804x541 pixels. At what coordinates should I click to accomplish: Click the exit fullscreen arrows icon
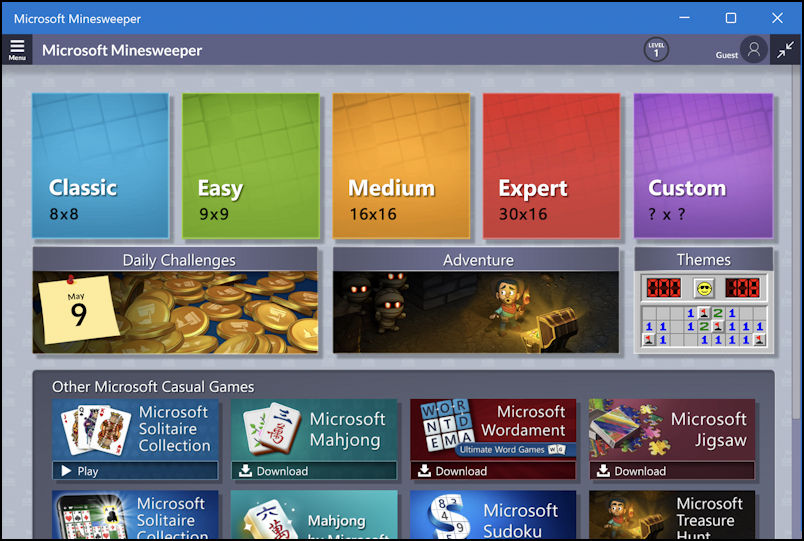[785, 50]
